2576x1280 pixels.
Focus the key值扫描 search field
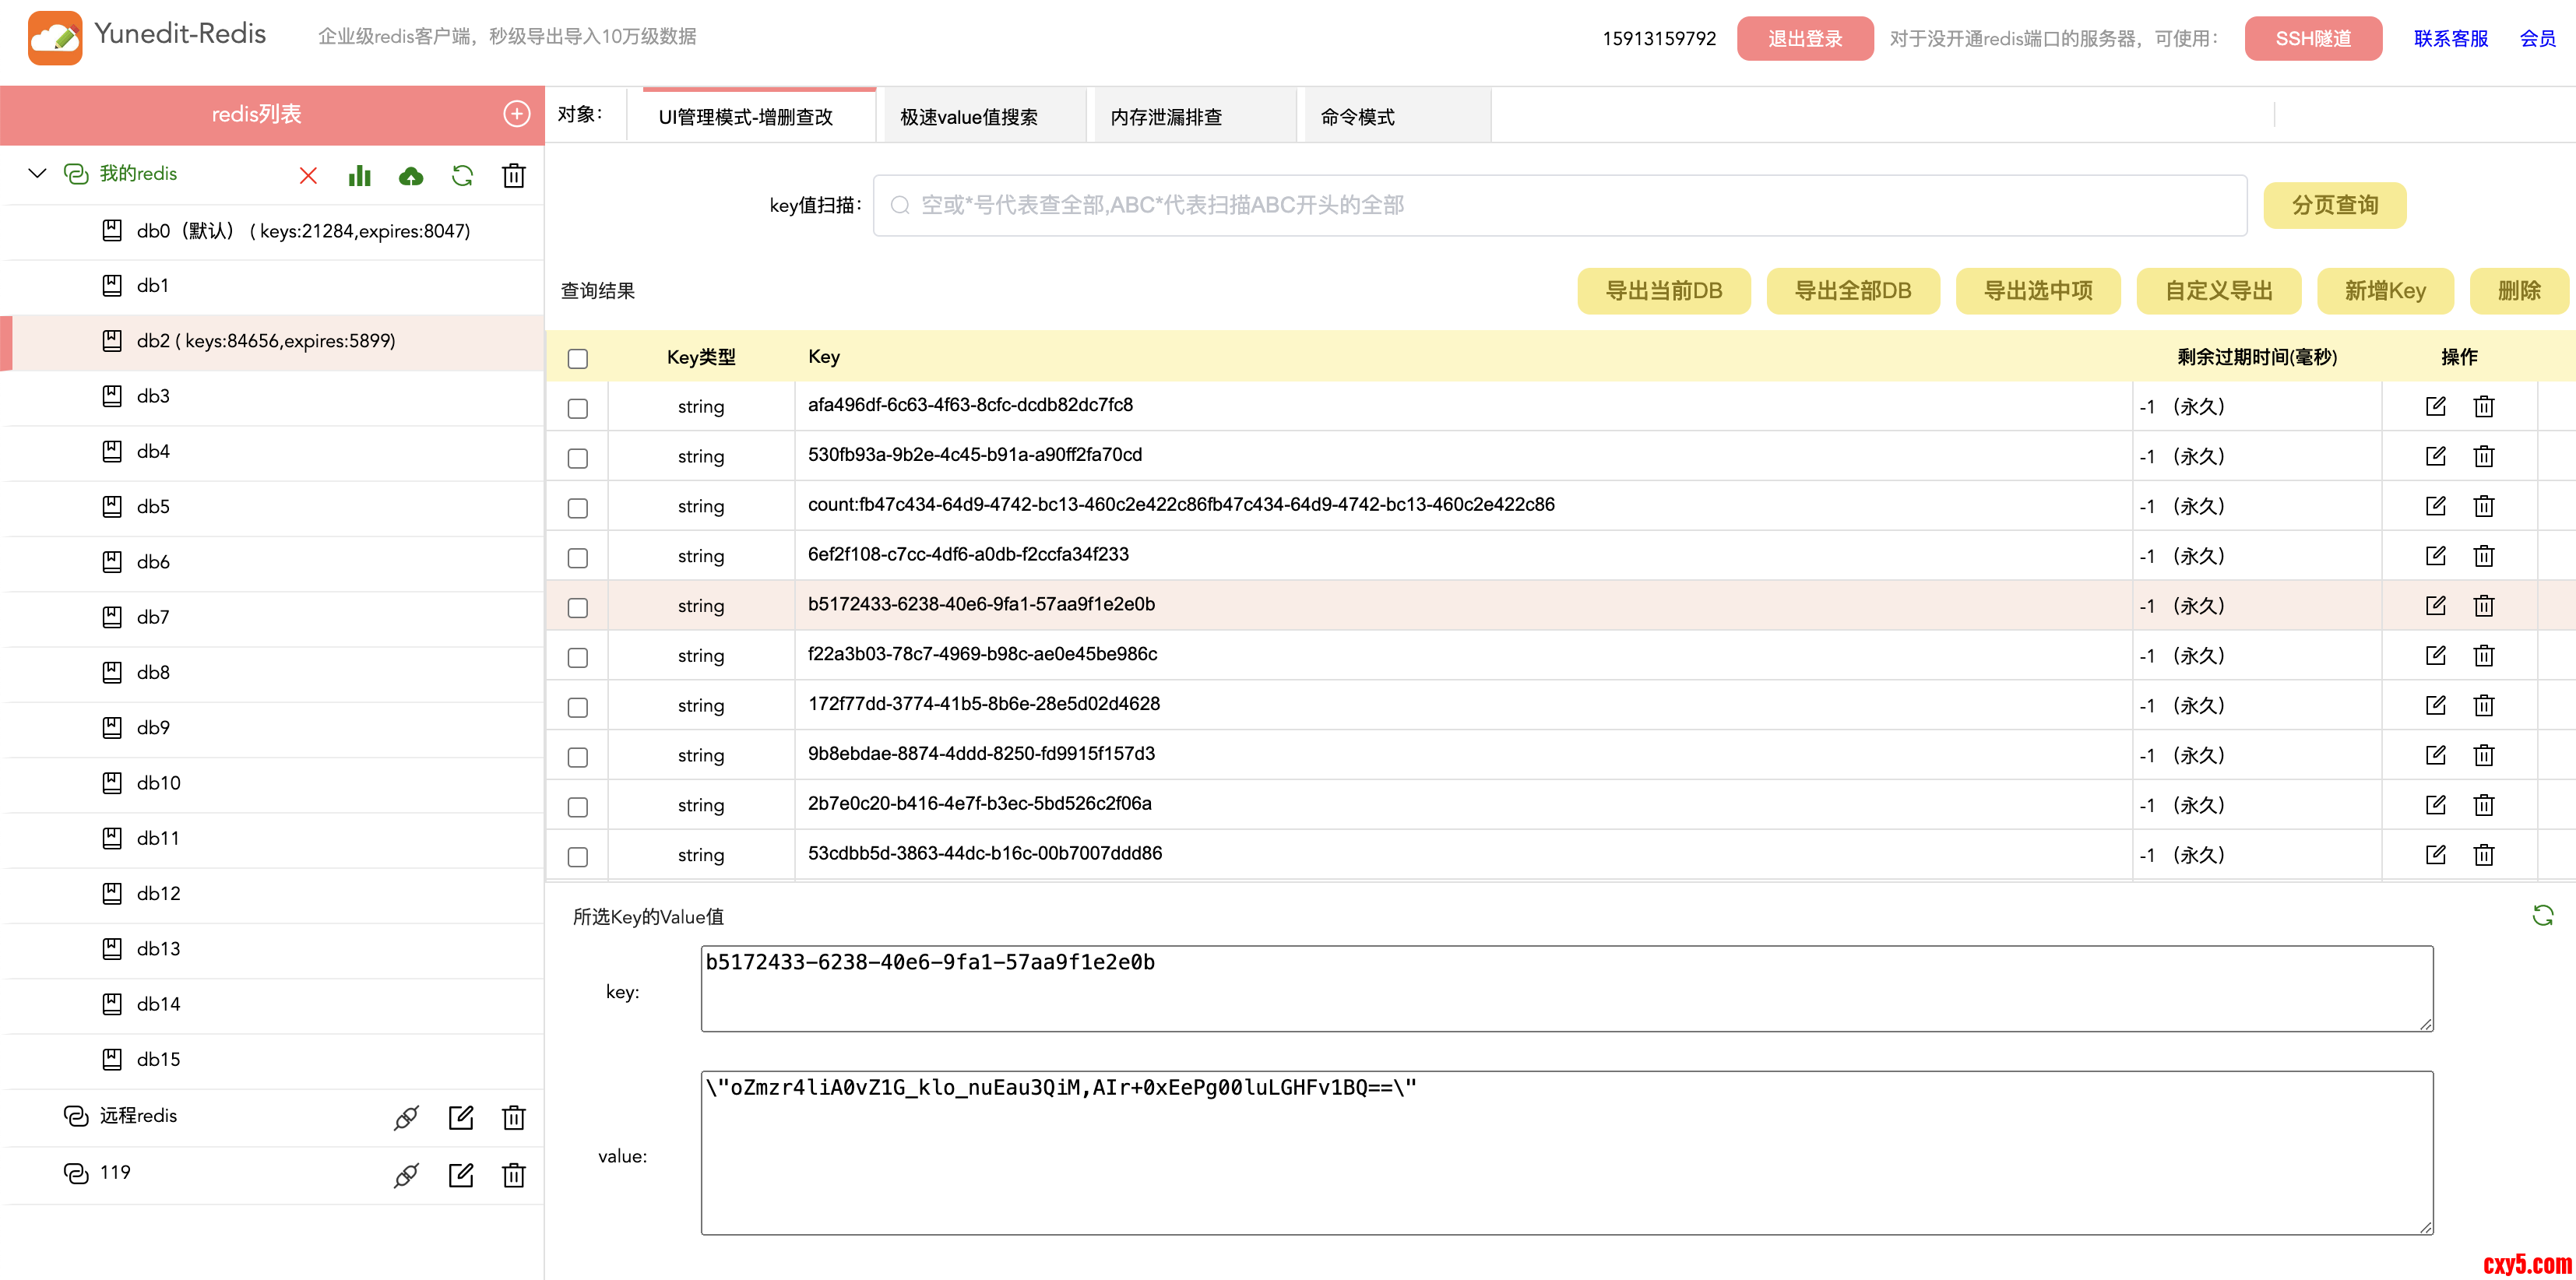pos(1560,205)
